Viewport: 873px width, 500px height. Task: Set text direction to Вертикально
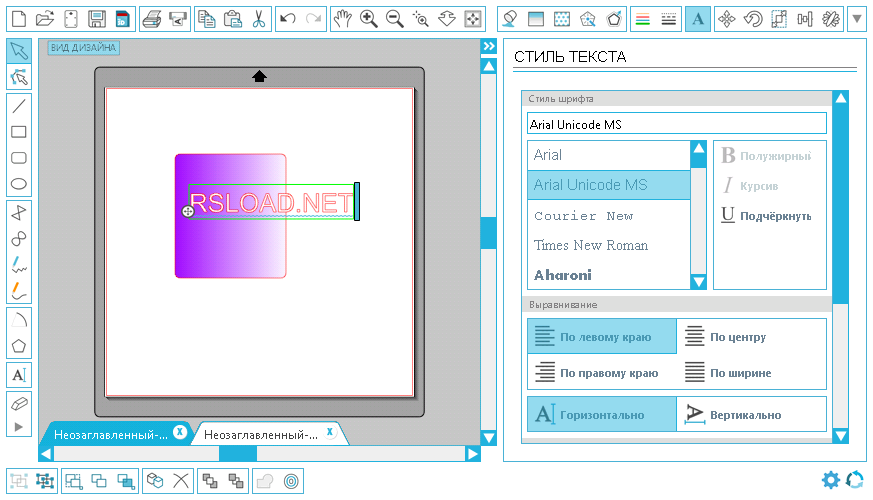(x=751, y=414)
